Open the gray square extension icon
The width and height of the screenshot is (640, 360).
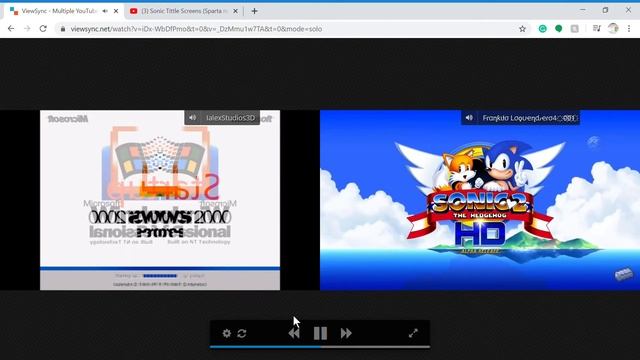pyautogui.click(x=574, y=29)
